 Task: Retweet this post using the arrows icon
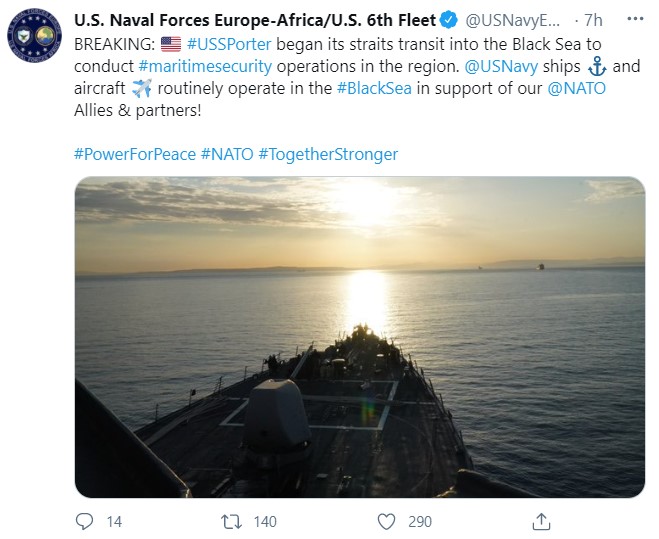tap(232, 521)
